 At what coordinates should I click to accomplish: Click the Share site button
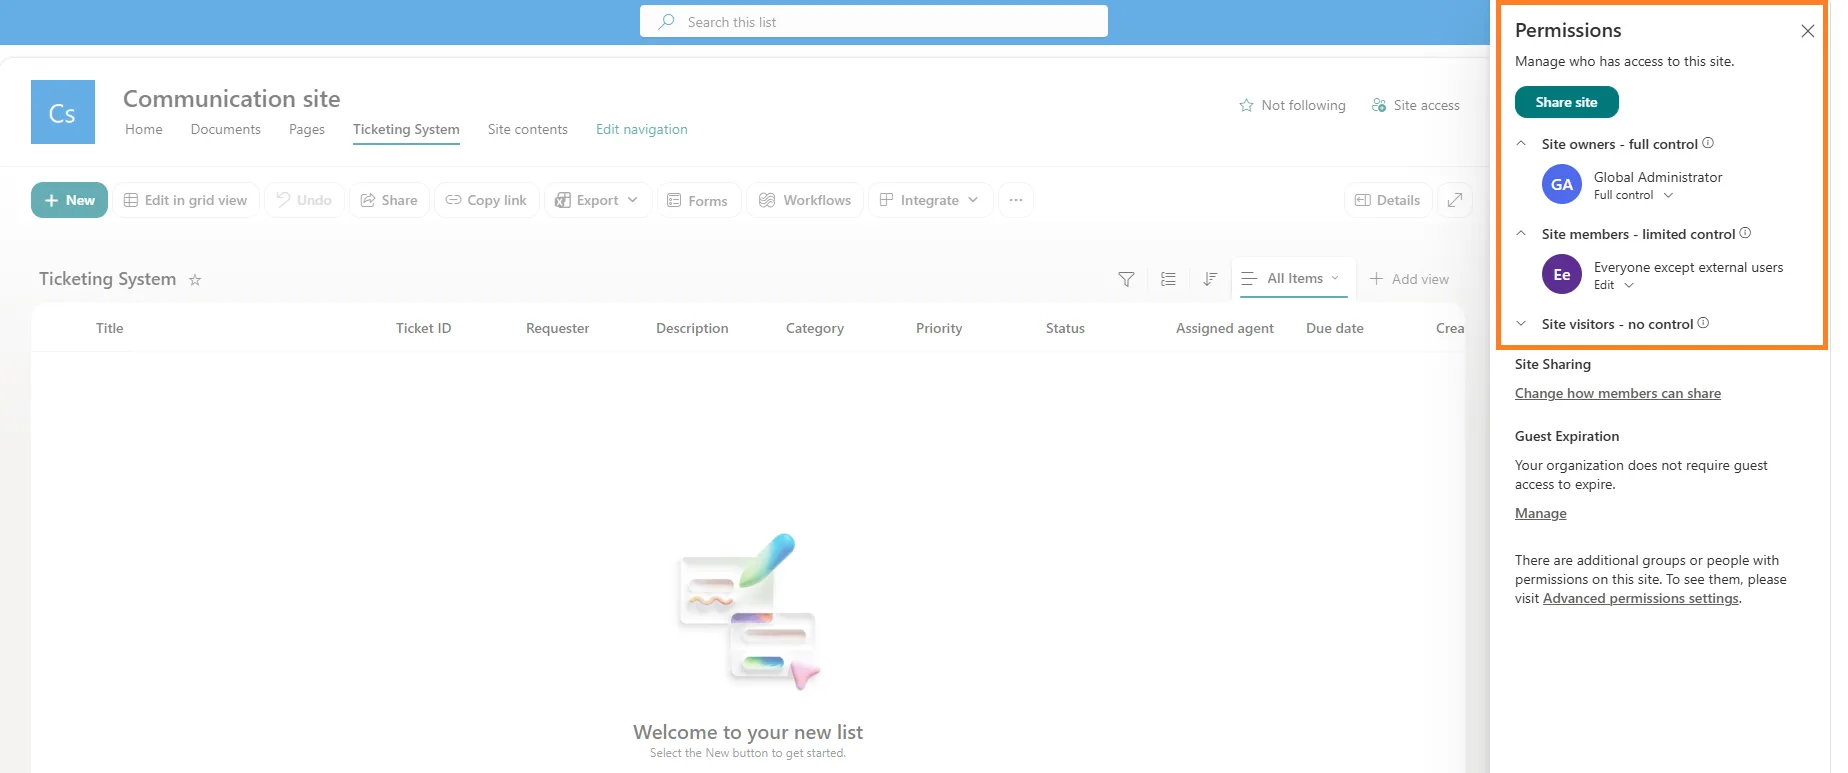click(x=1566, y=102)
